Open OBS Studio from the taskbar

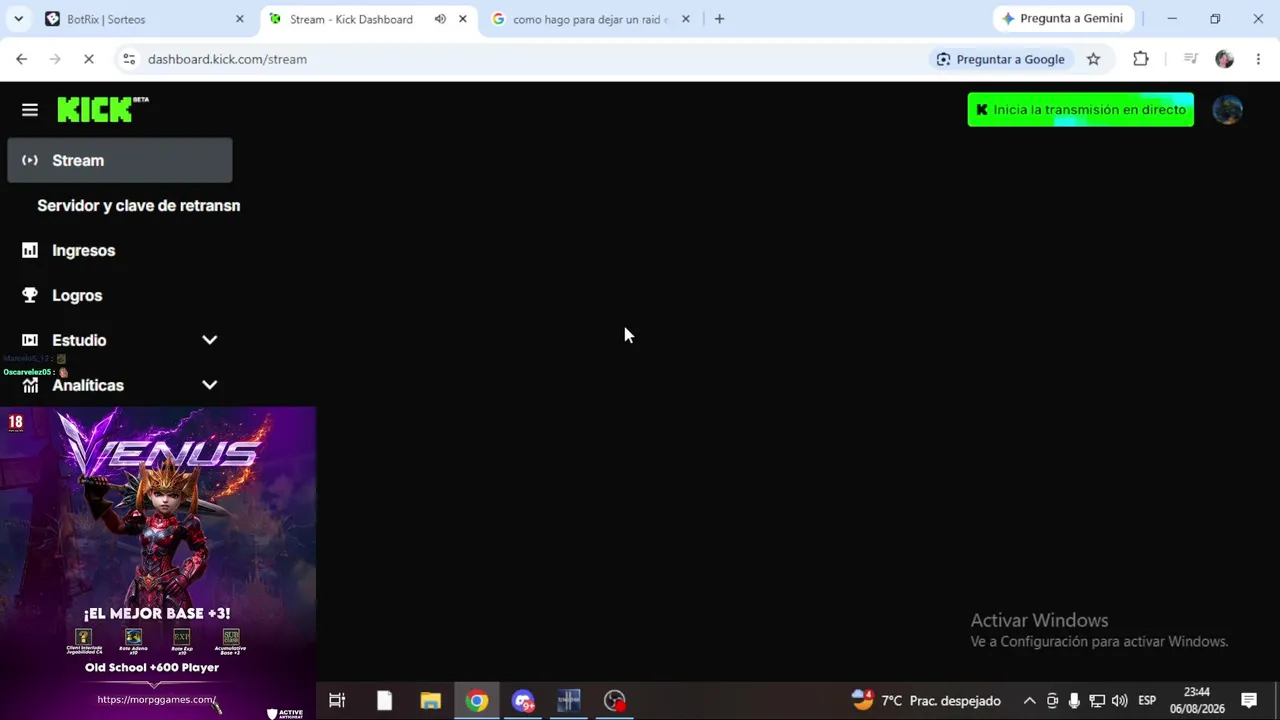tap(615, 701)
